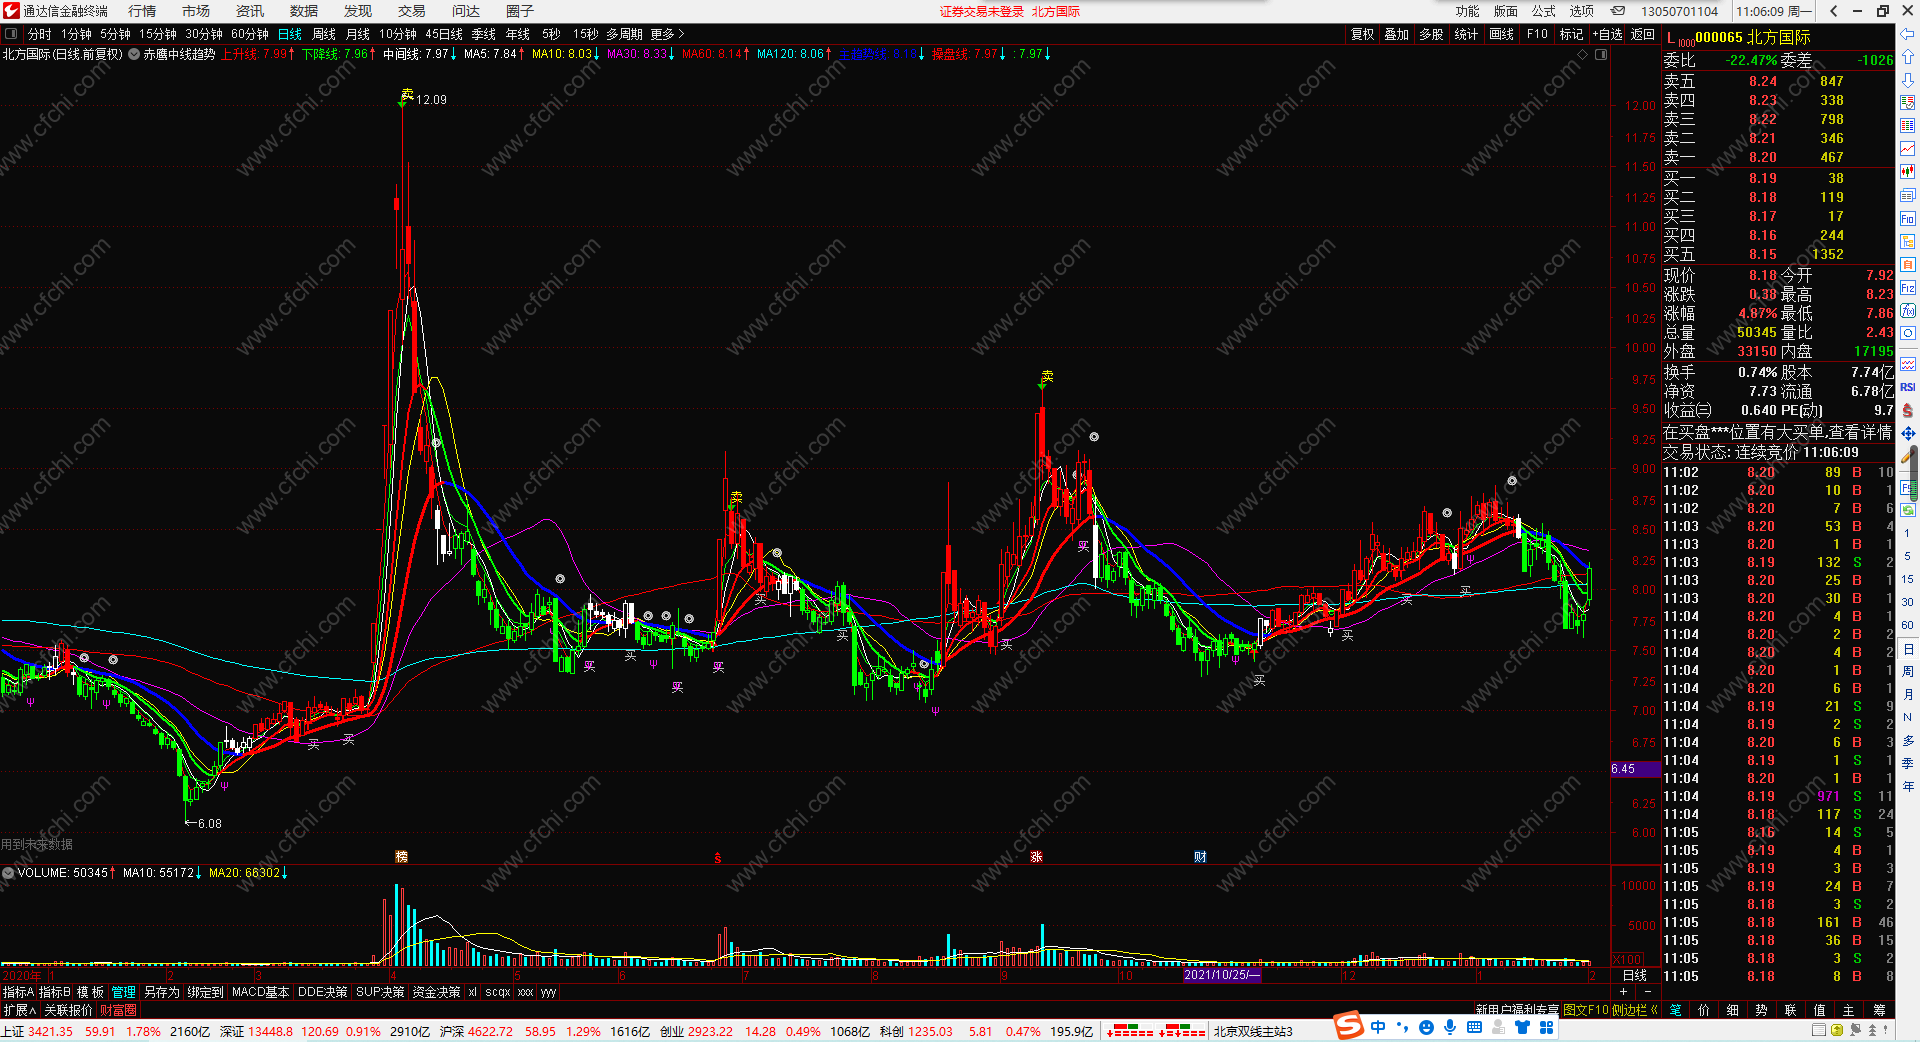Click the 返回 back button
This screenshot has height=1042, width=1920.
point(1643,34)
